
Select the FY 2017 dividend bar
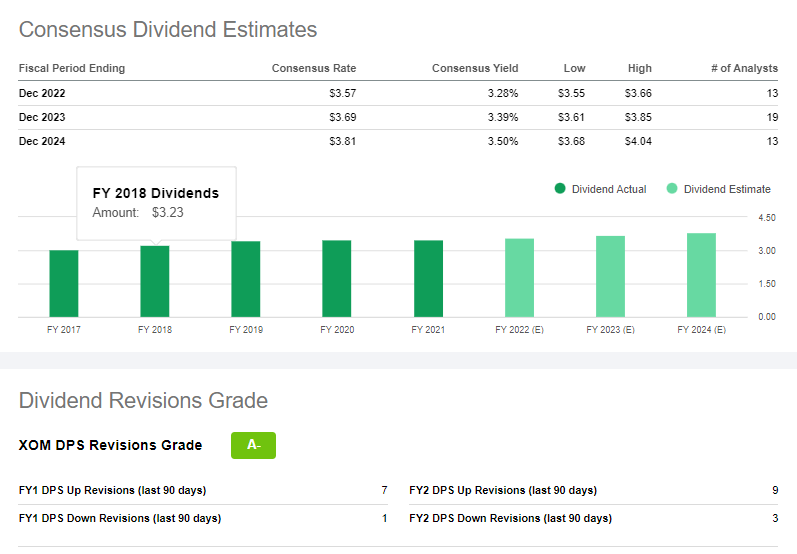point(64,284)
